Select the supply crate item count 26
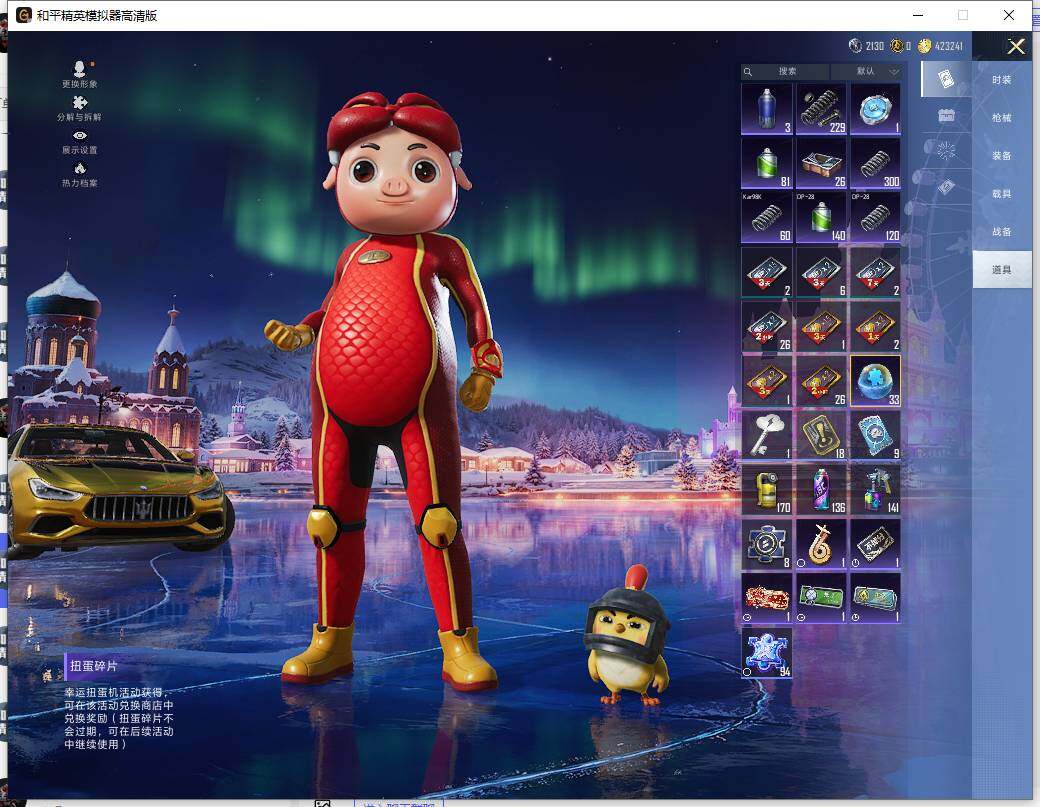This screenshot has height=807, width=1040. [820, 163]
